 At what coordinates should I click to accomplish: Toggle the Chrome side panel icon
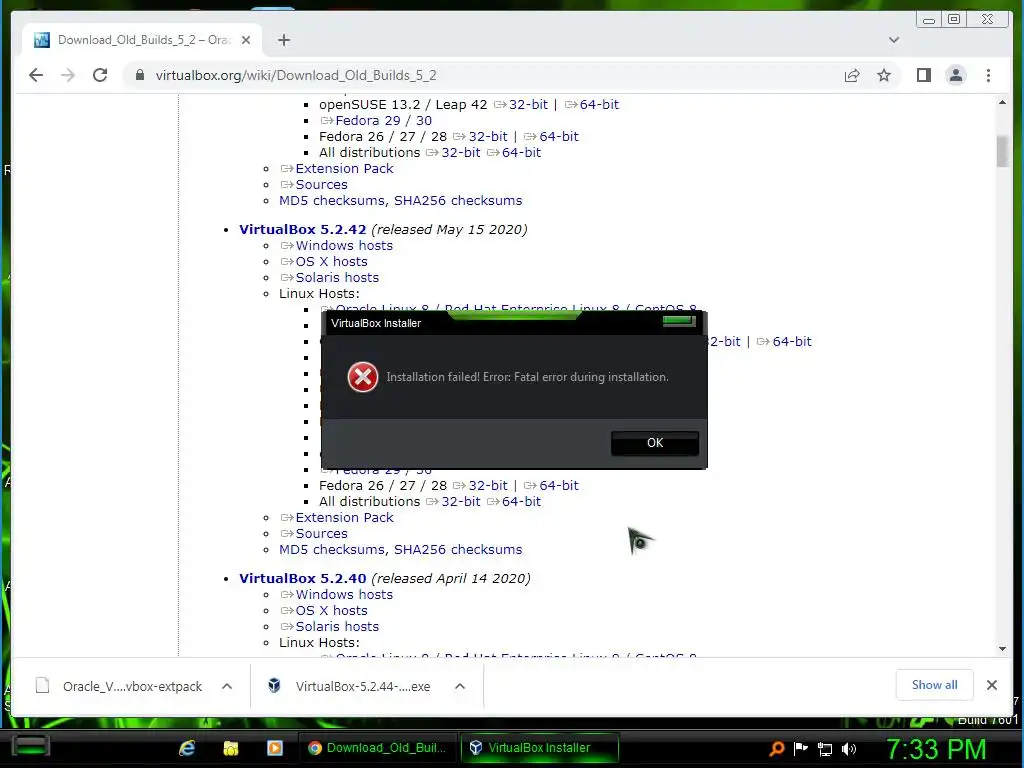(x=923, y=75)
